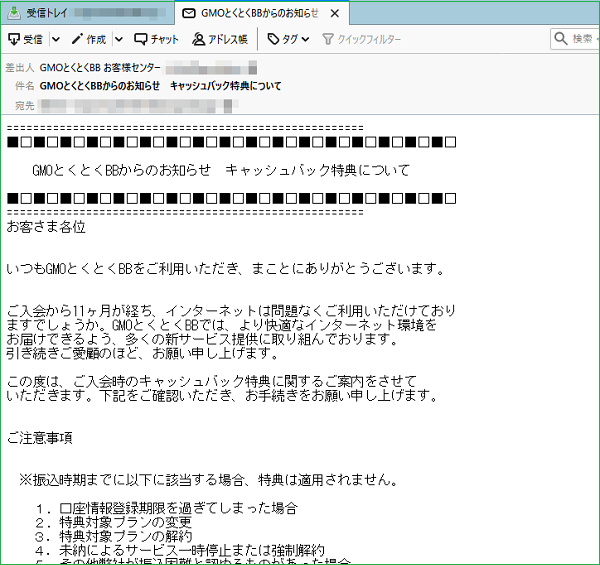Click the 差出人 label
The image size is (600, 565).
point(20,68)
